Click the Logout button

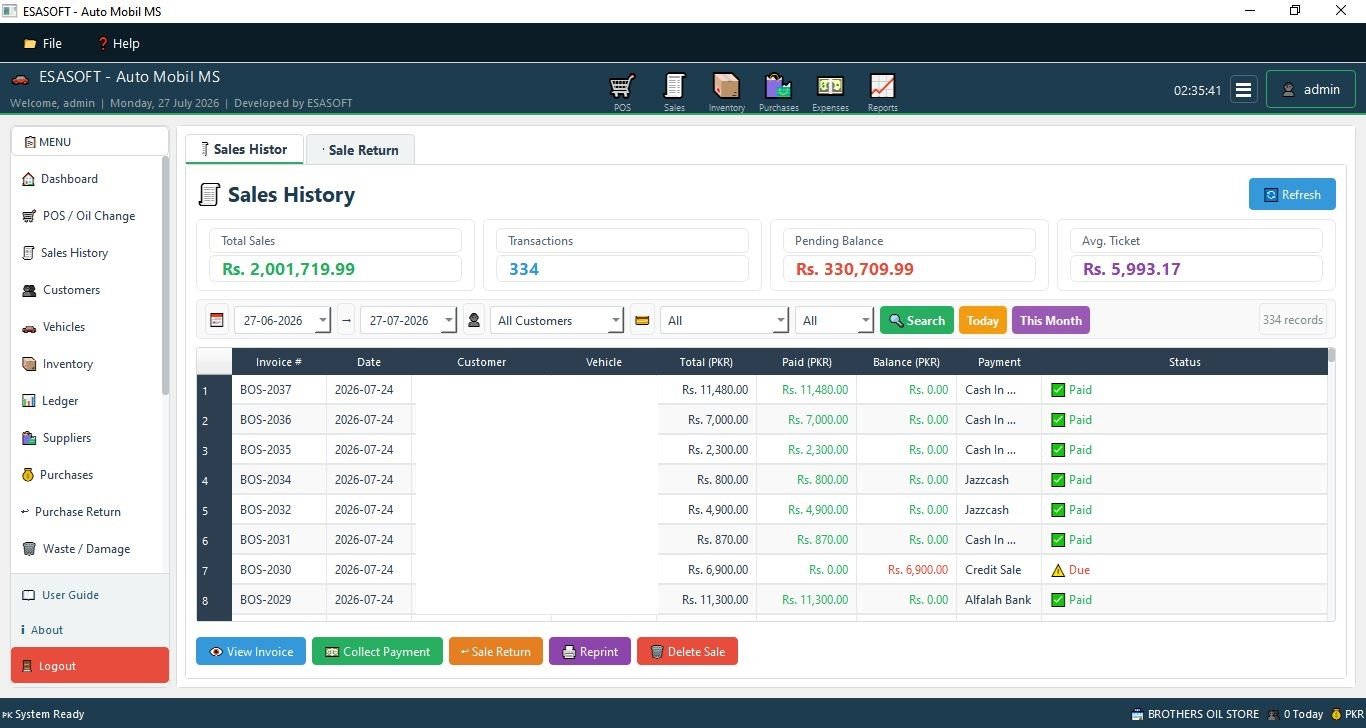coord(89,665)
